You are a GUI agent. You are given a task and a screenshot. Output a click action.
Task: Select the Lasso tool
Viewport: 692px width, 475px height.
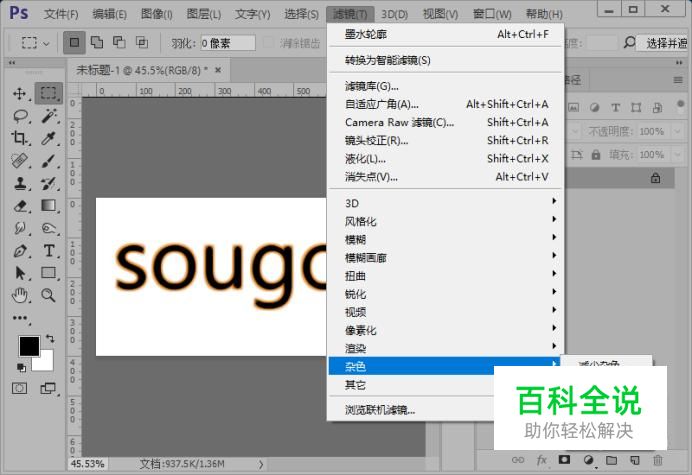(20, 116)
